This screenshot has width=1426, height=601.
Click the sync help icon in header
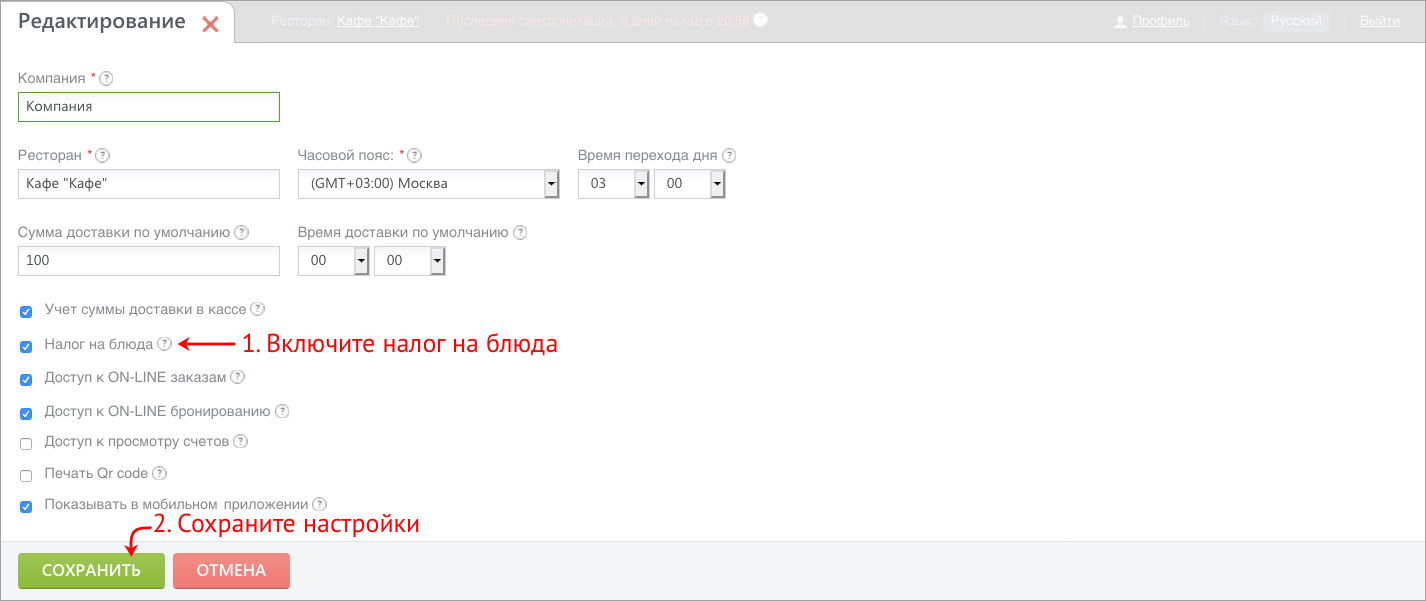(760, 20)
